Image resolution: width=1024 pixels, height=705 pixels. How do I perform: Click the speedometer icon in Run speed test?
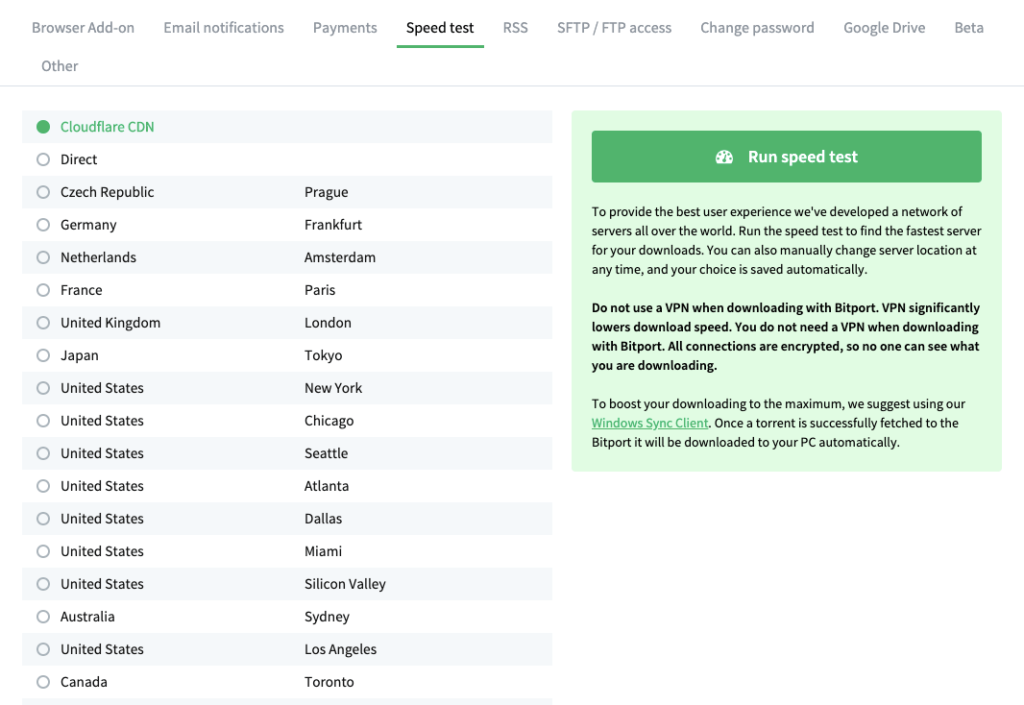724,157
